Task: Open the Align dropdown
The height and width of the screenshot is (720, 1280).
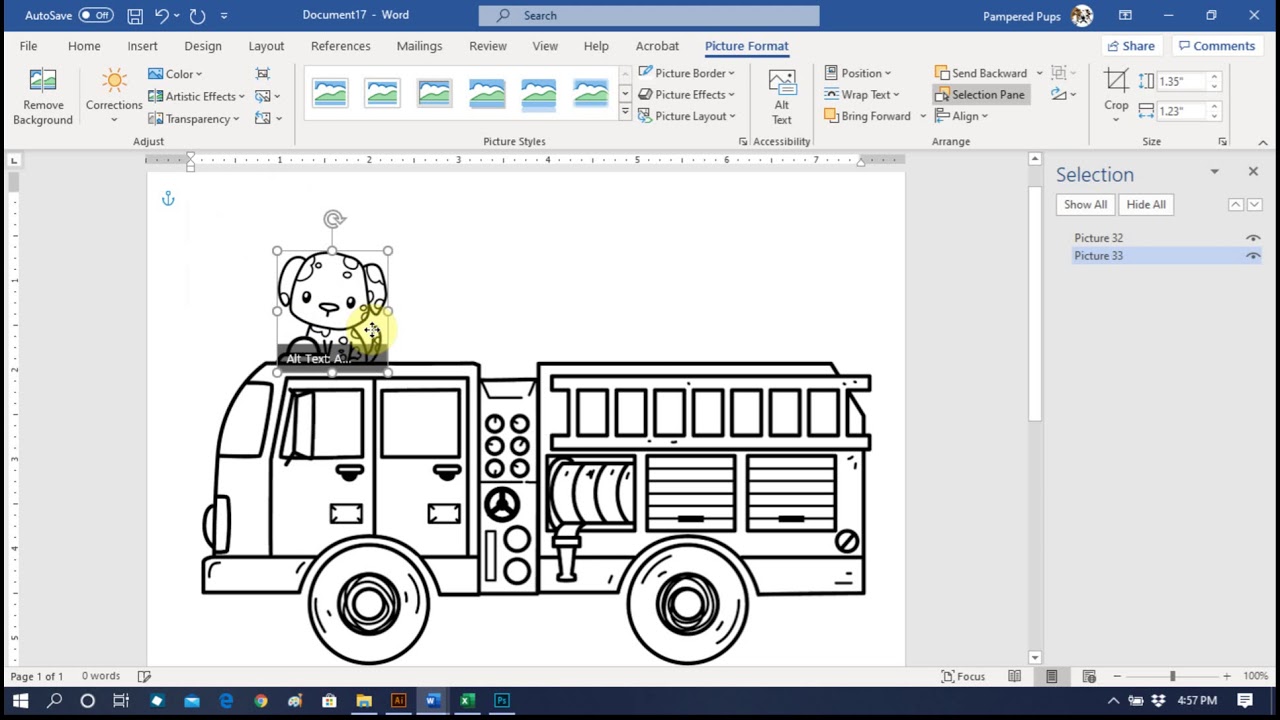Action: point(961,116)
